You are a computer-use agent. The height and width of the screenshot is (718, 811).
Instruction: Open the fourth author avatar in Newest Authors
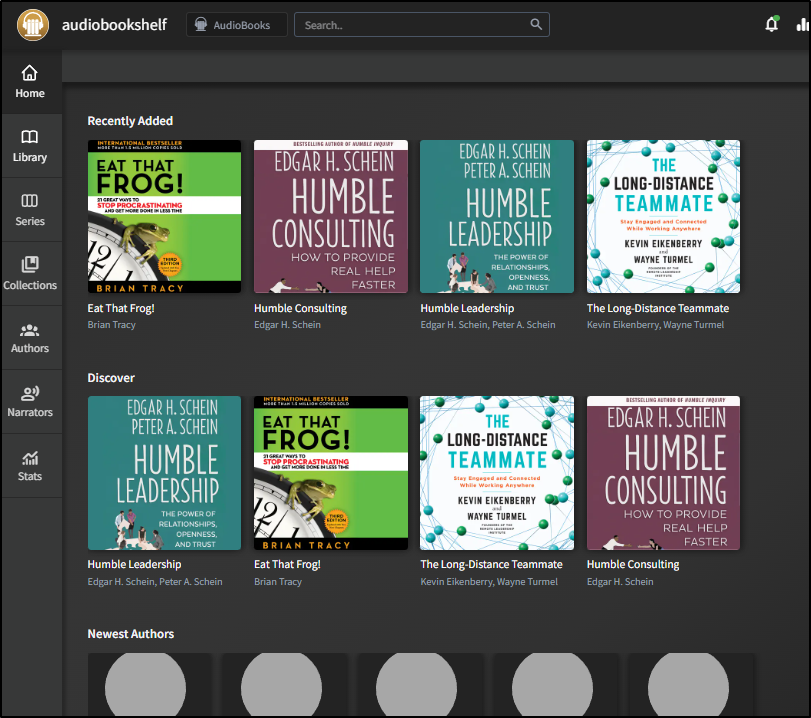point(552,685)
